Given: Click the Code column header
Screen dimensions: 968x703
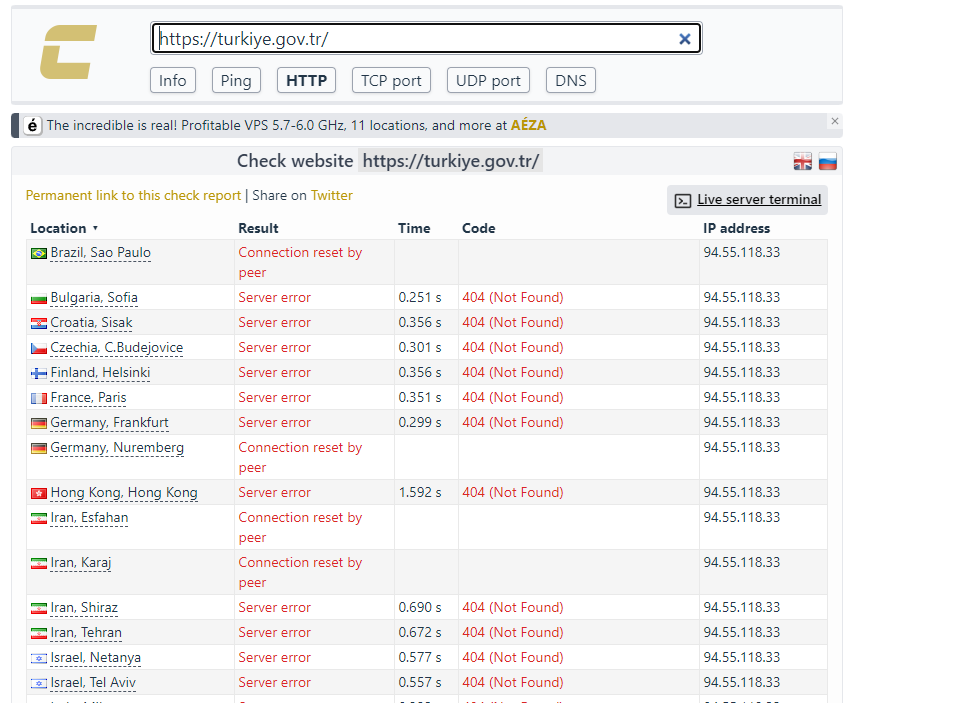Looking at the screenshot, I should 478,228.
